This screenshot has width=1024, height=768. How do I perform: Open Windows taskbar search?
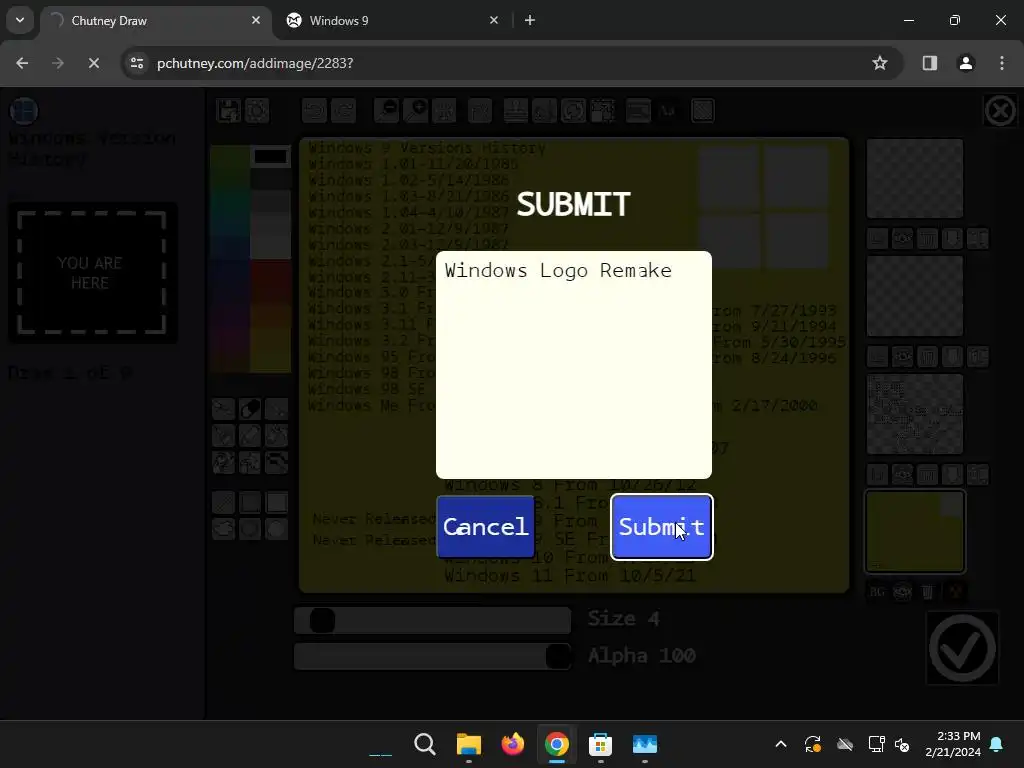[x=425, y=744]
